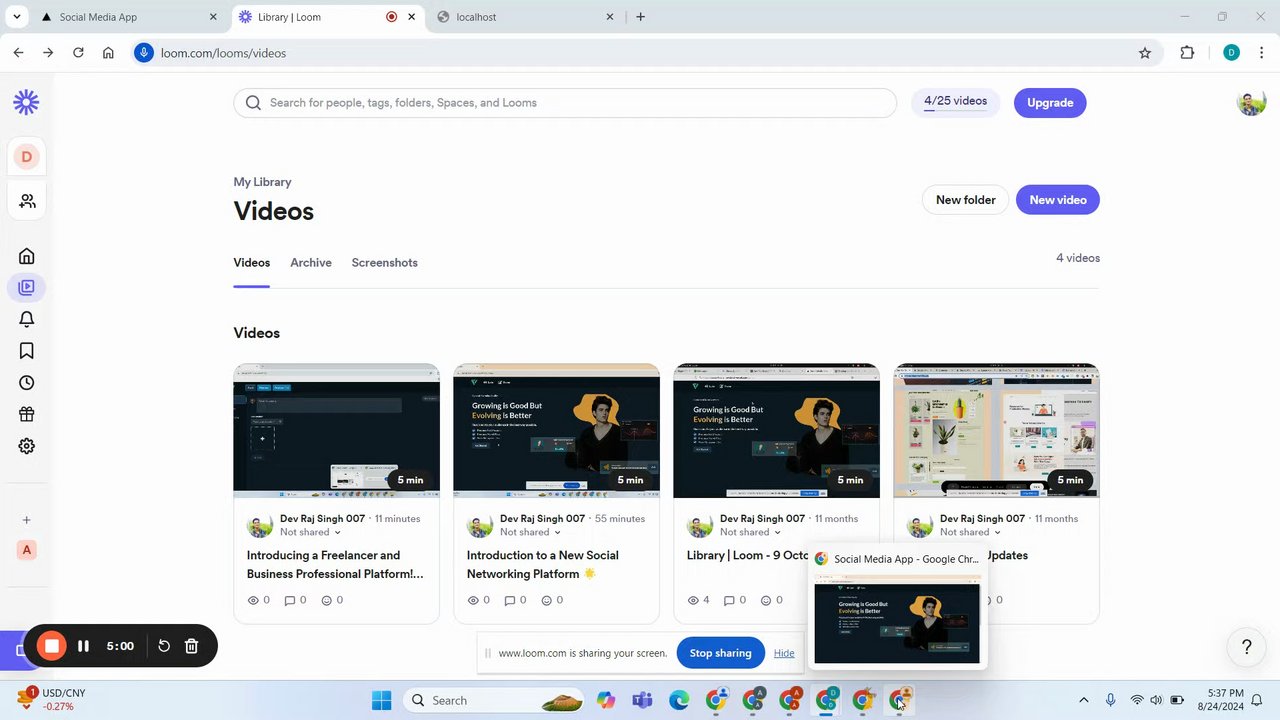This screenshot has width=1280, height=720.
Task: Stop the Loom recording
Action: coord(52,646)
